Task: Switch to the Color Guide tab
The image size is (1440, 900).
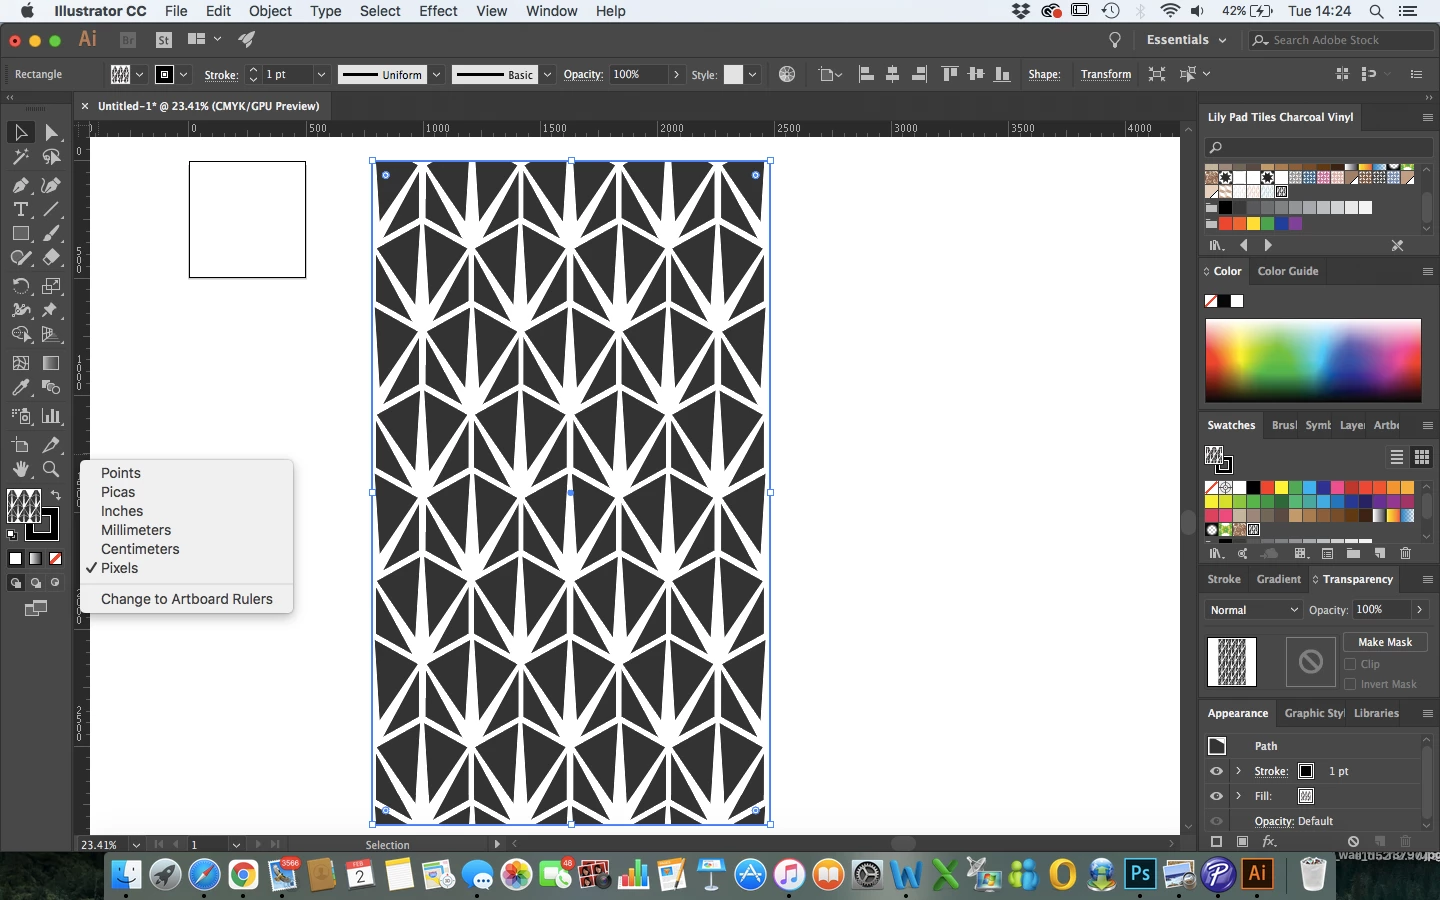Action: [1288, 271]
